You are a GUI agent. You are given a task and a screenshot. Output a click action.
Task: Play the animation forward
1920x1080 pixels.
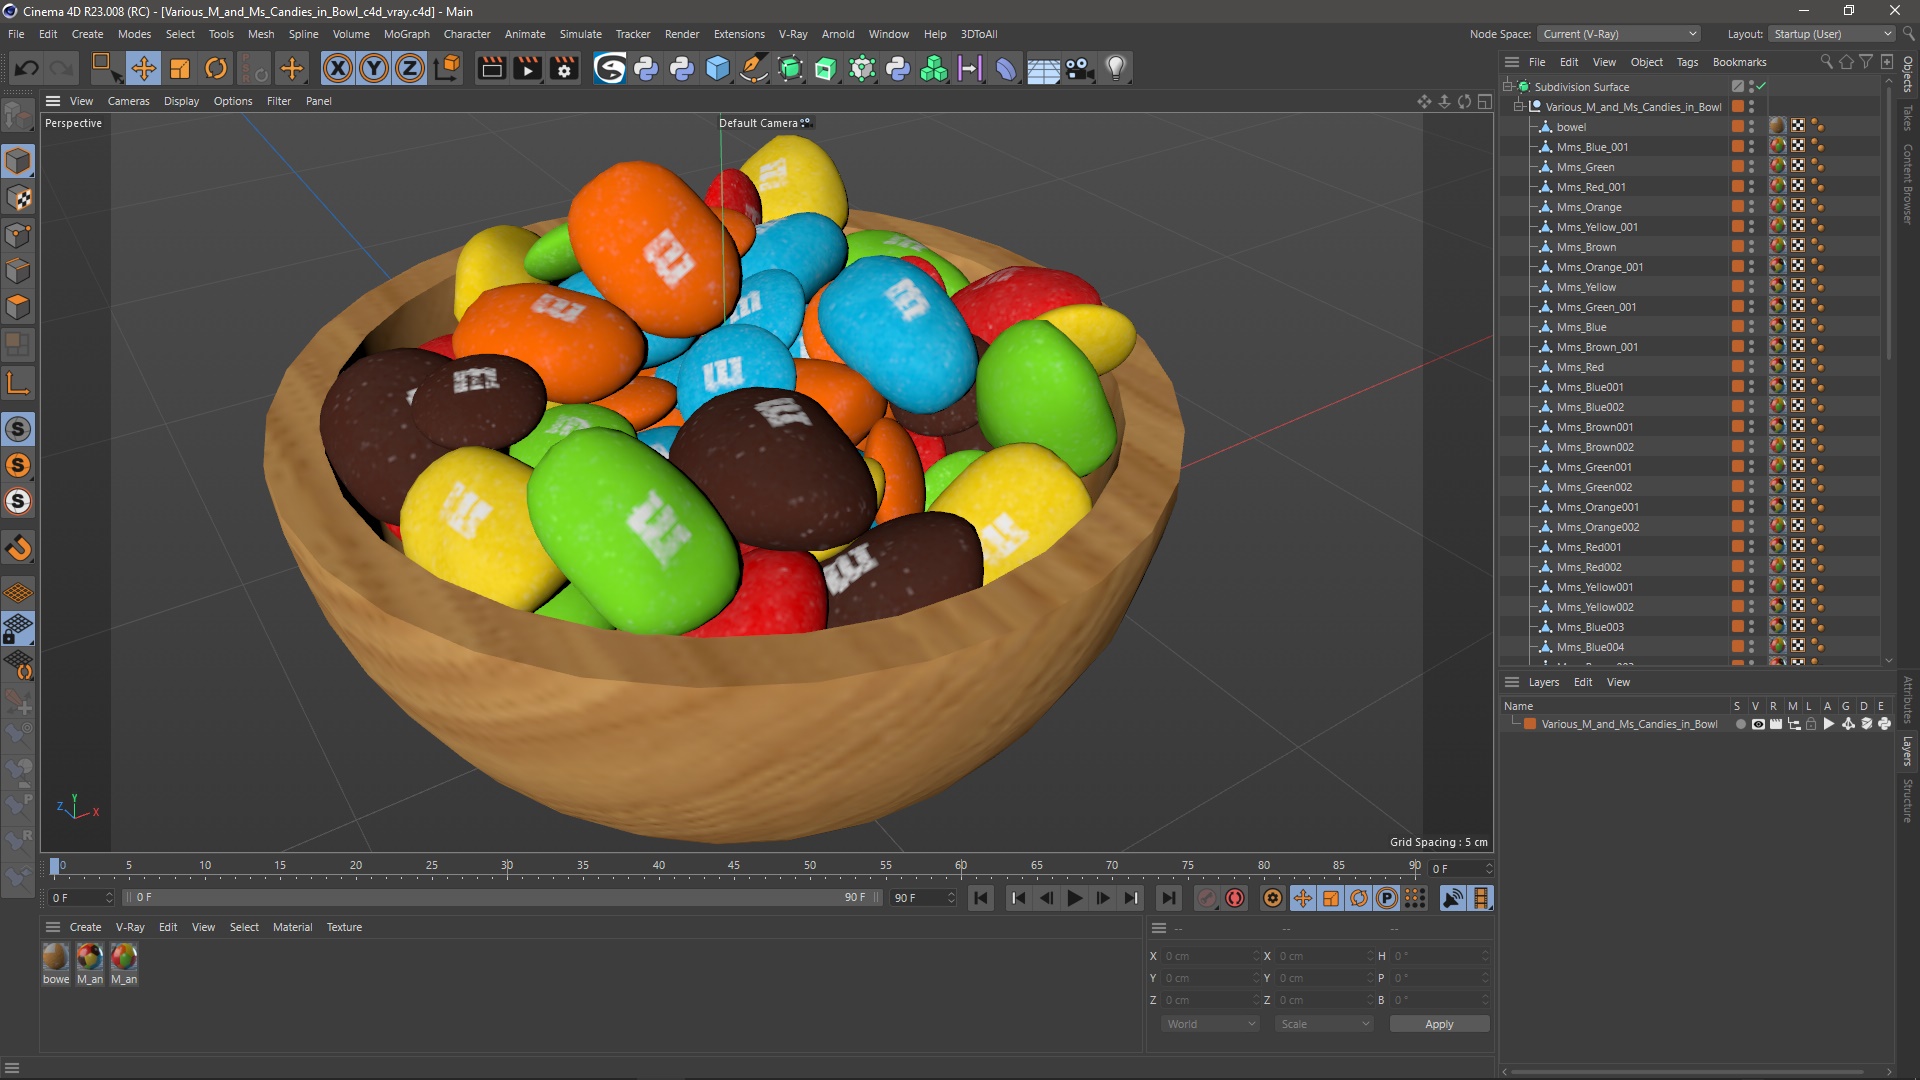(1074, 898)
